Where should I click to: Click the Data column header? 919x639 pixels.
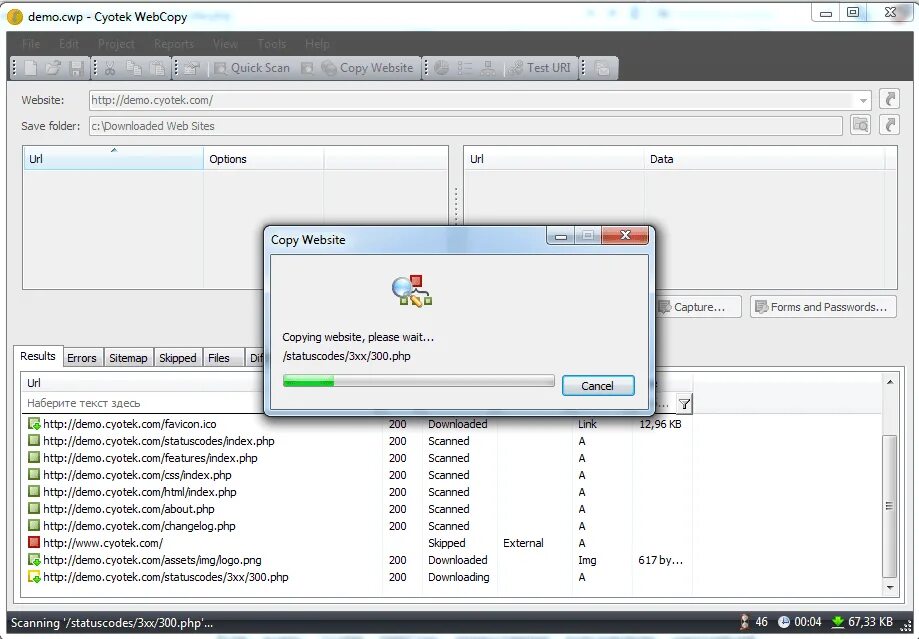point(764,159)
